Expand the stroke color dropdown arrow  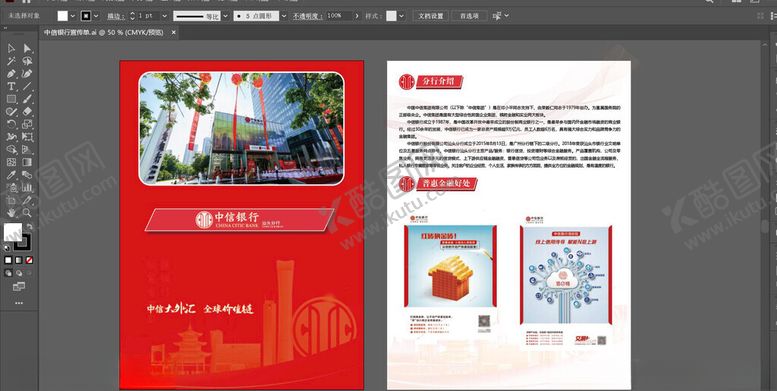(96, 16)
